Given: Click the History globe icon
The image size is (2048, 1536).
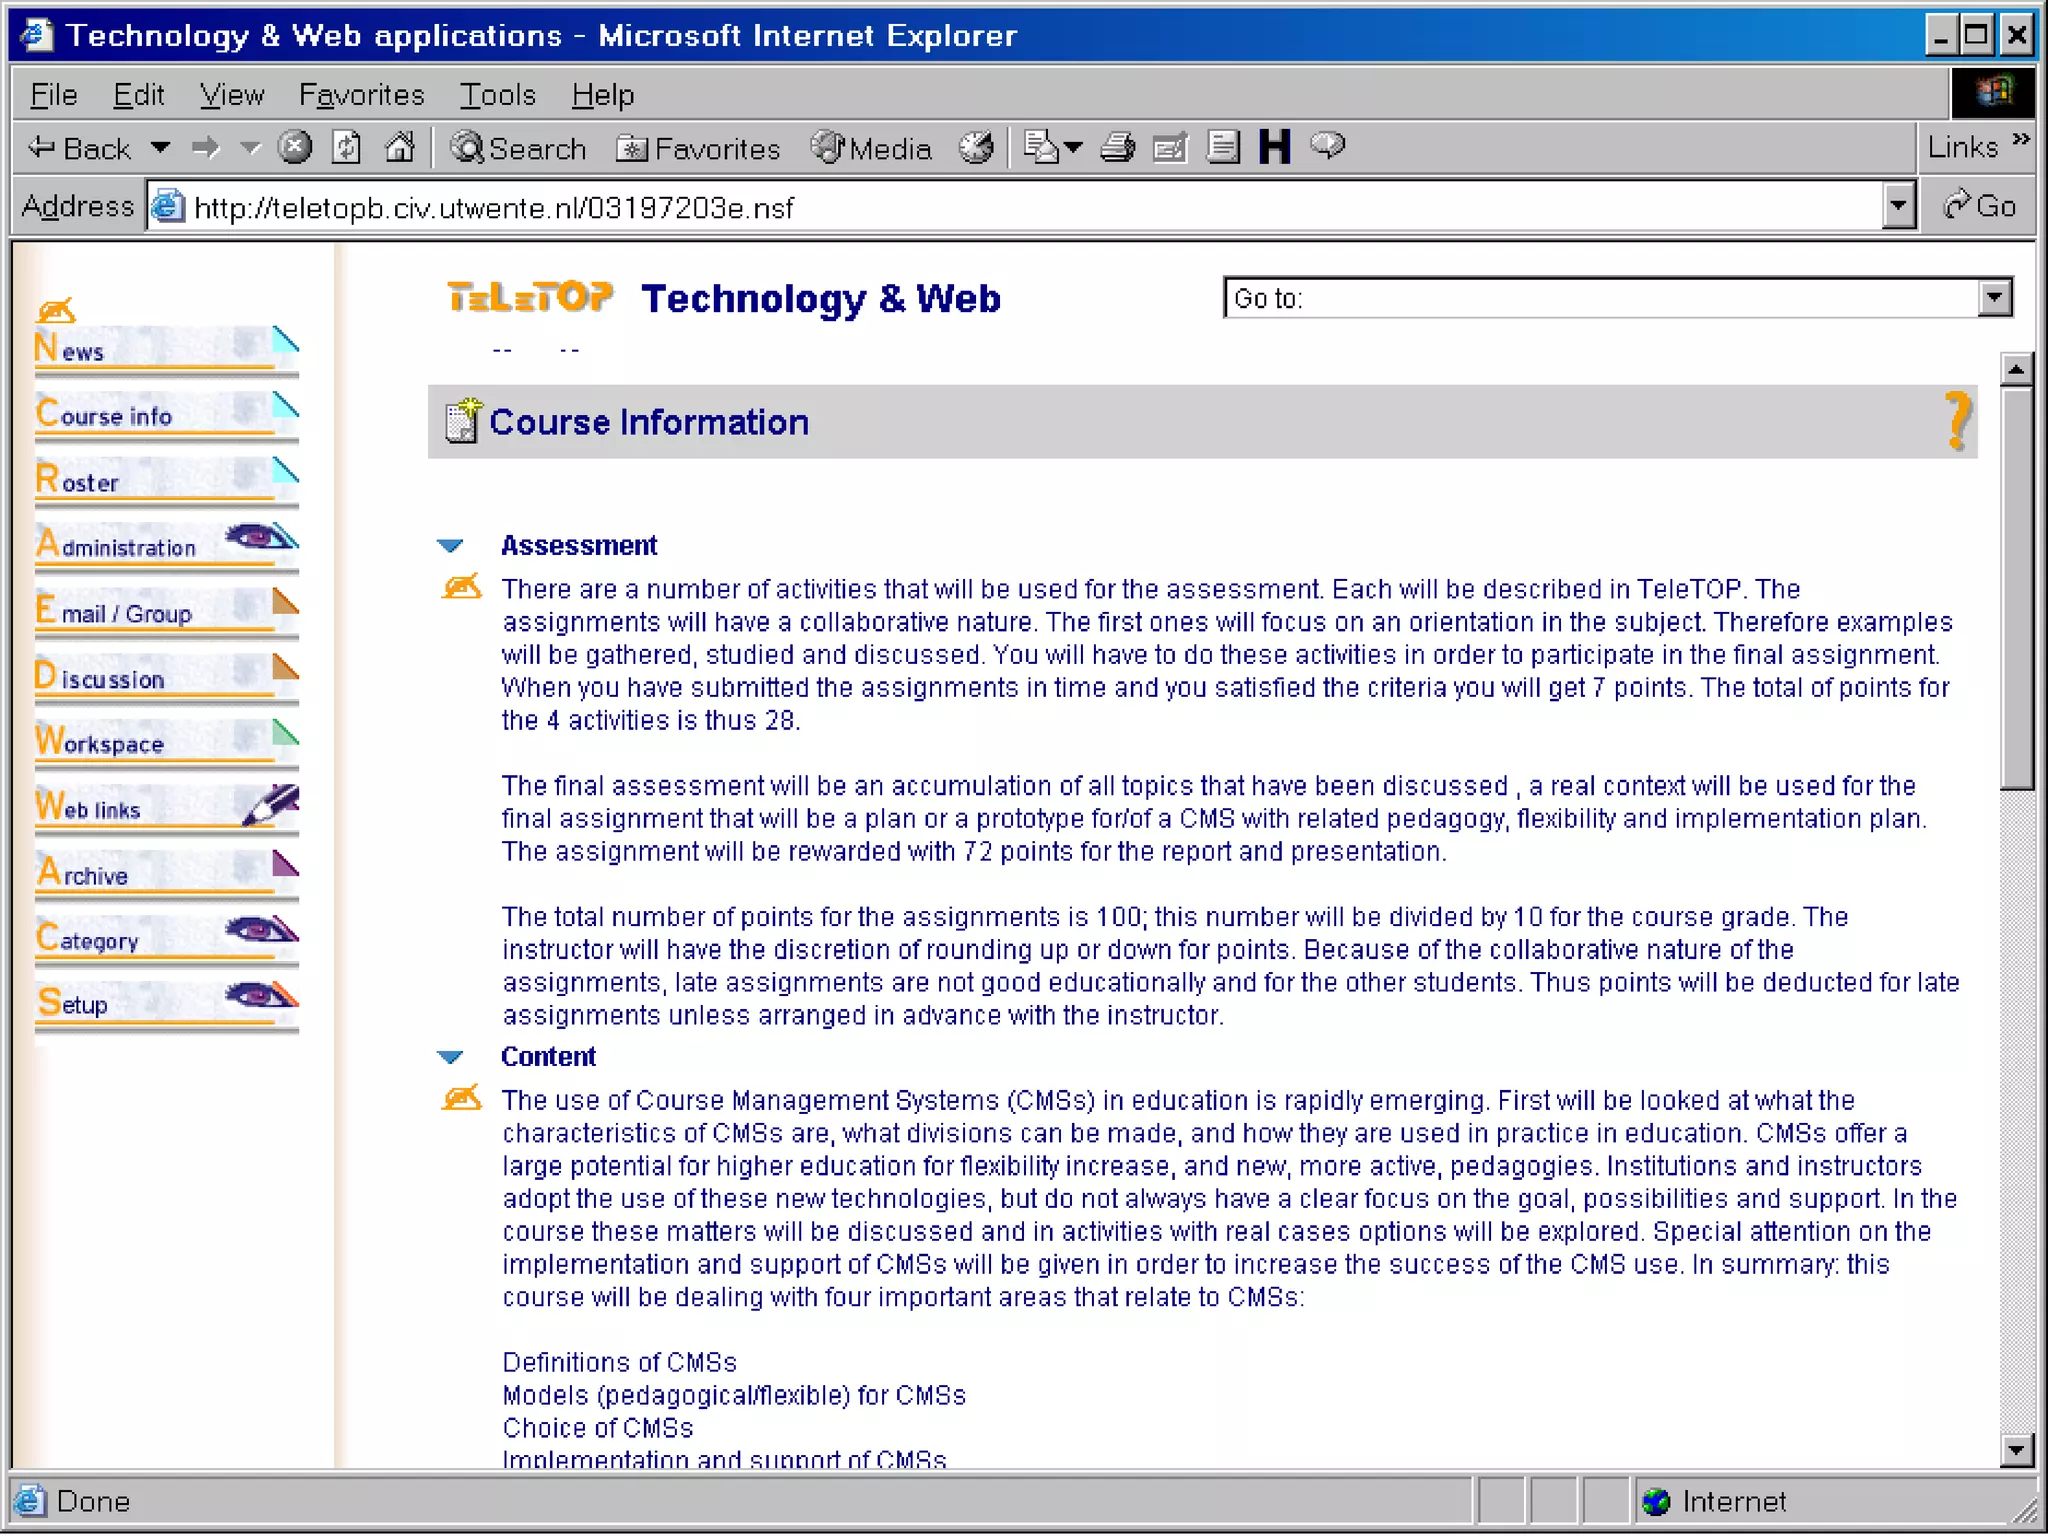Looking at the screenshot, I should click(x=976, y=148).
